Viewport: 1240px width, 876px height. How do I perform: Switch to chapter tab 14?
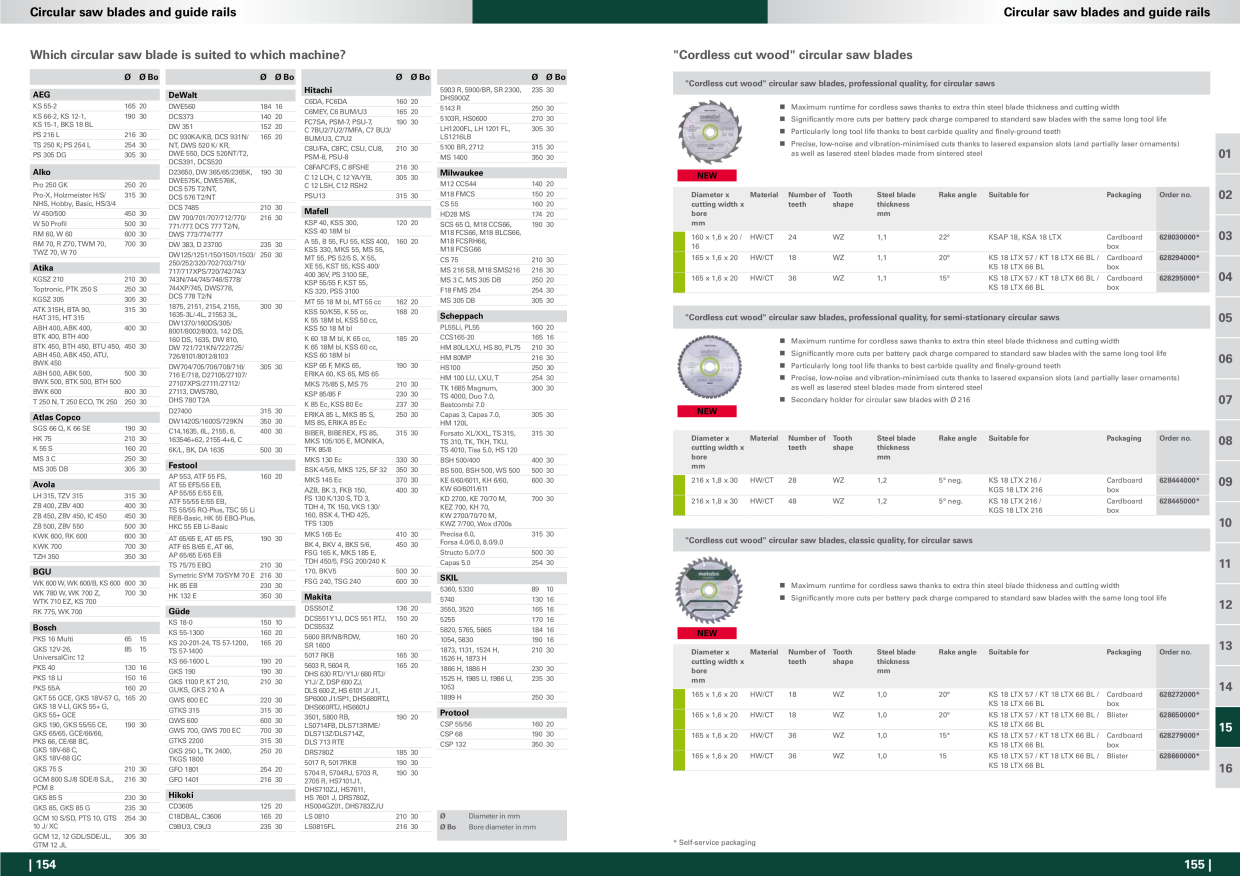(1226, 687)
